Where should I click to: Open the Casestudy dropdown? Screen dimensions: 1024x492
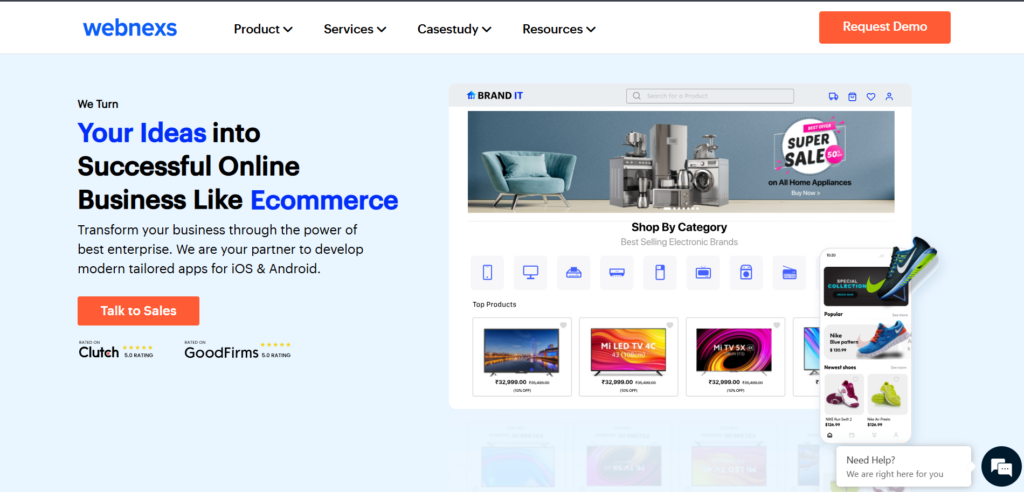click(x=454, y=29)
